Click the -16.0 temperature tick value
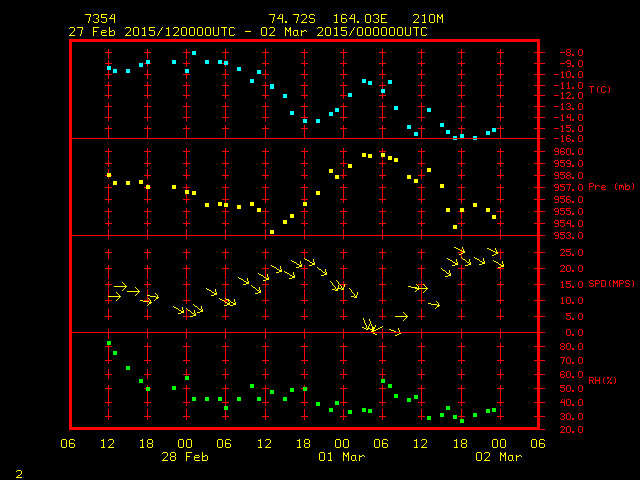The image size is (640, 480). point(563,139)
